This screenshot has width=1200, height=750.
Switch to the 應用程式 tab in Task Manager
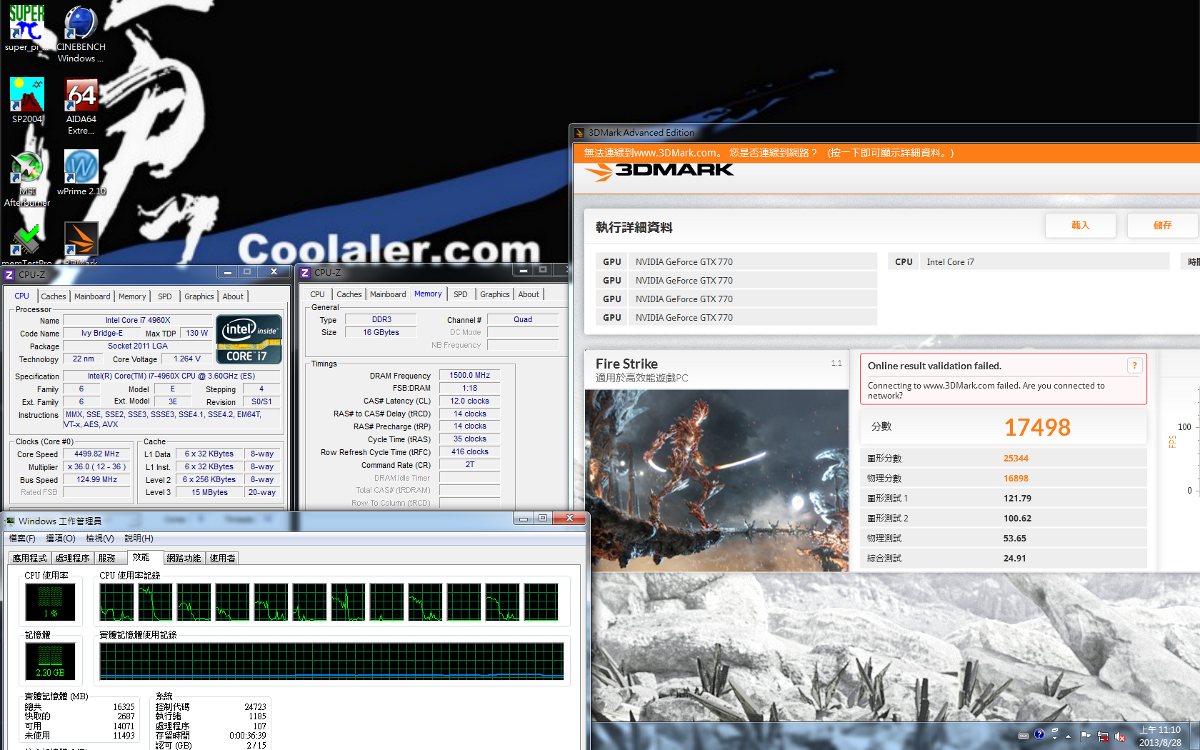[x=28, y=558]
